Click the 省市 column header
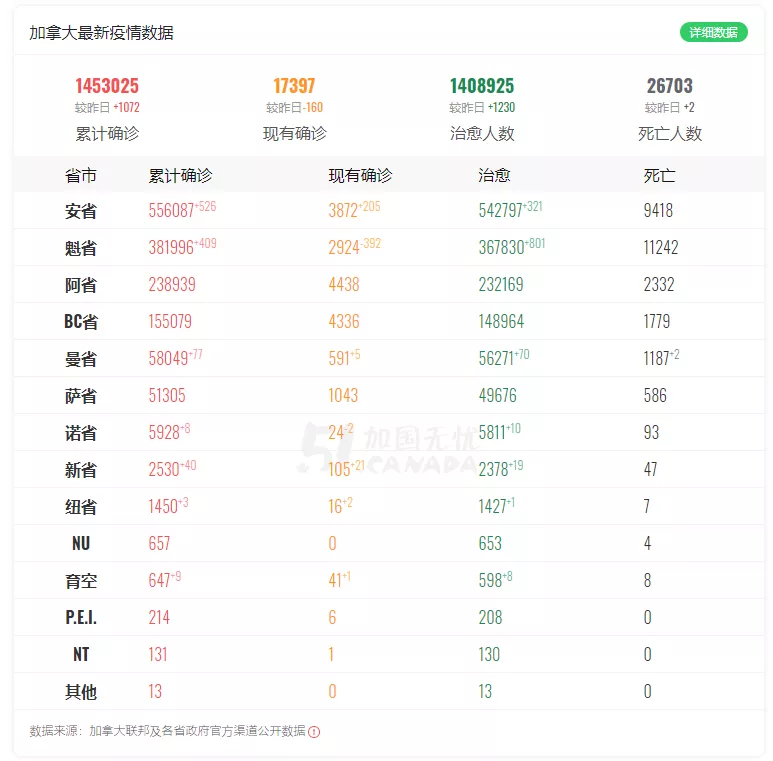 pyautogui.click(x=81, y=175)
